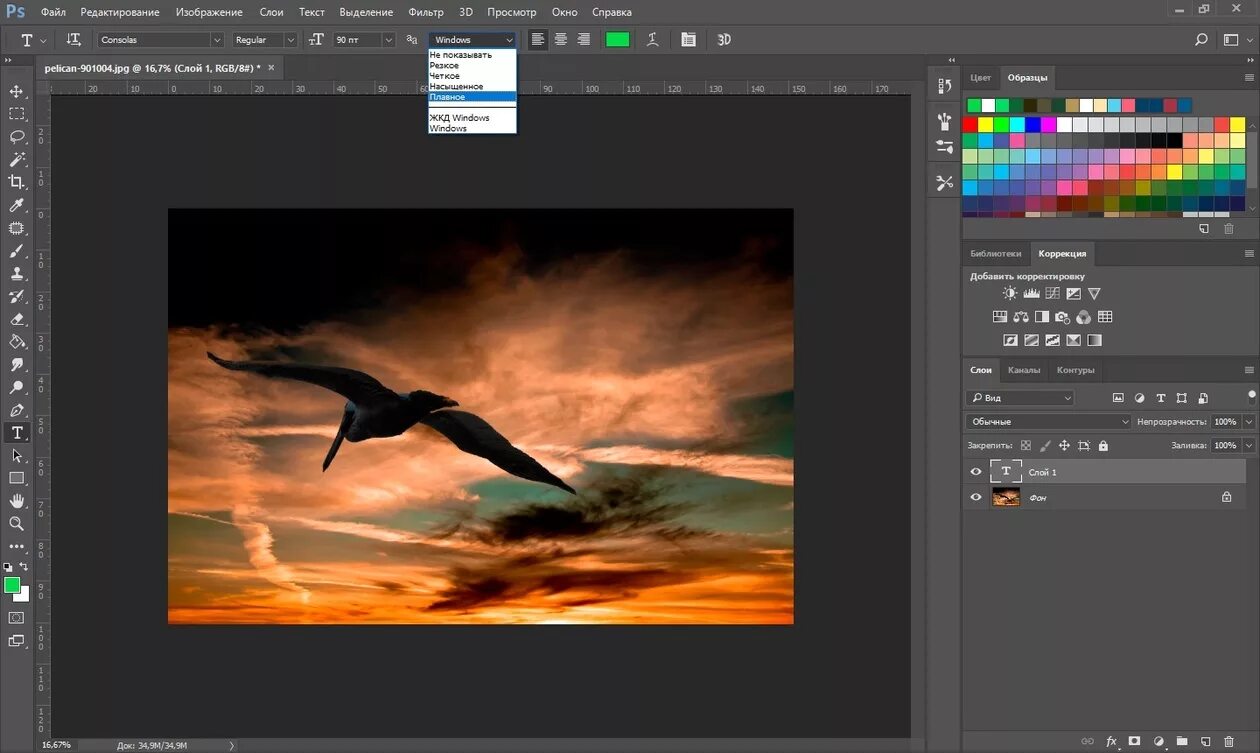
Task: Toggle visibility of the Фон layer
Action: click(x=976, y=497)
